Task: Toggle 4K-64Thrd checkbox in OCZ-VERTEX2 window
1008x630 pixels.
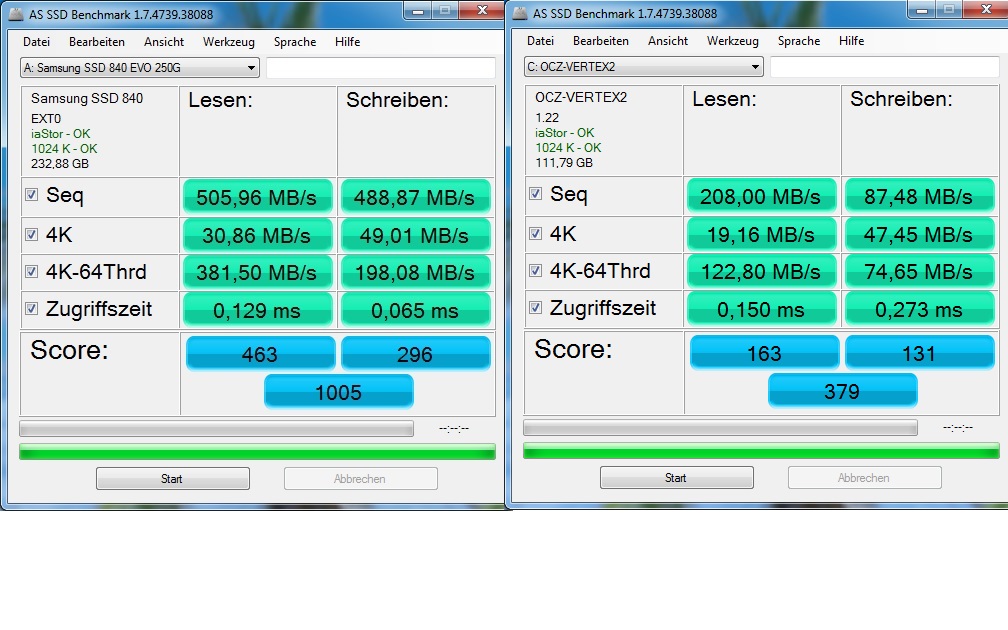Action: [535, 271]
